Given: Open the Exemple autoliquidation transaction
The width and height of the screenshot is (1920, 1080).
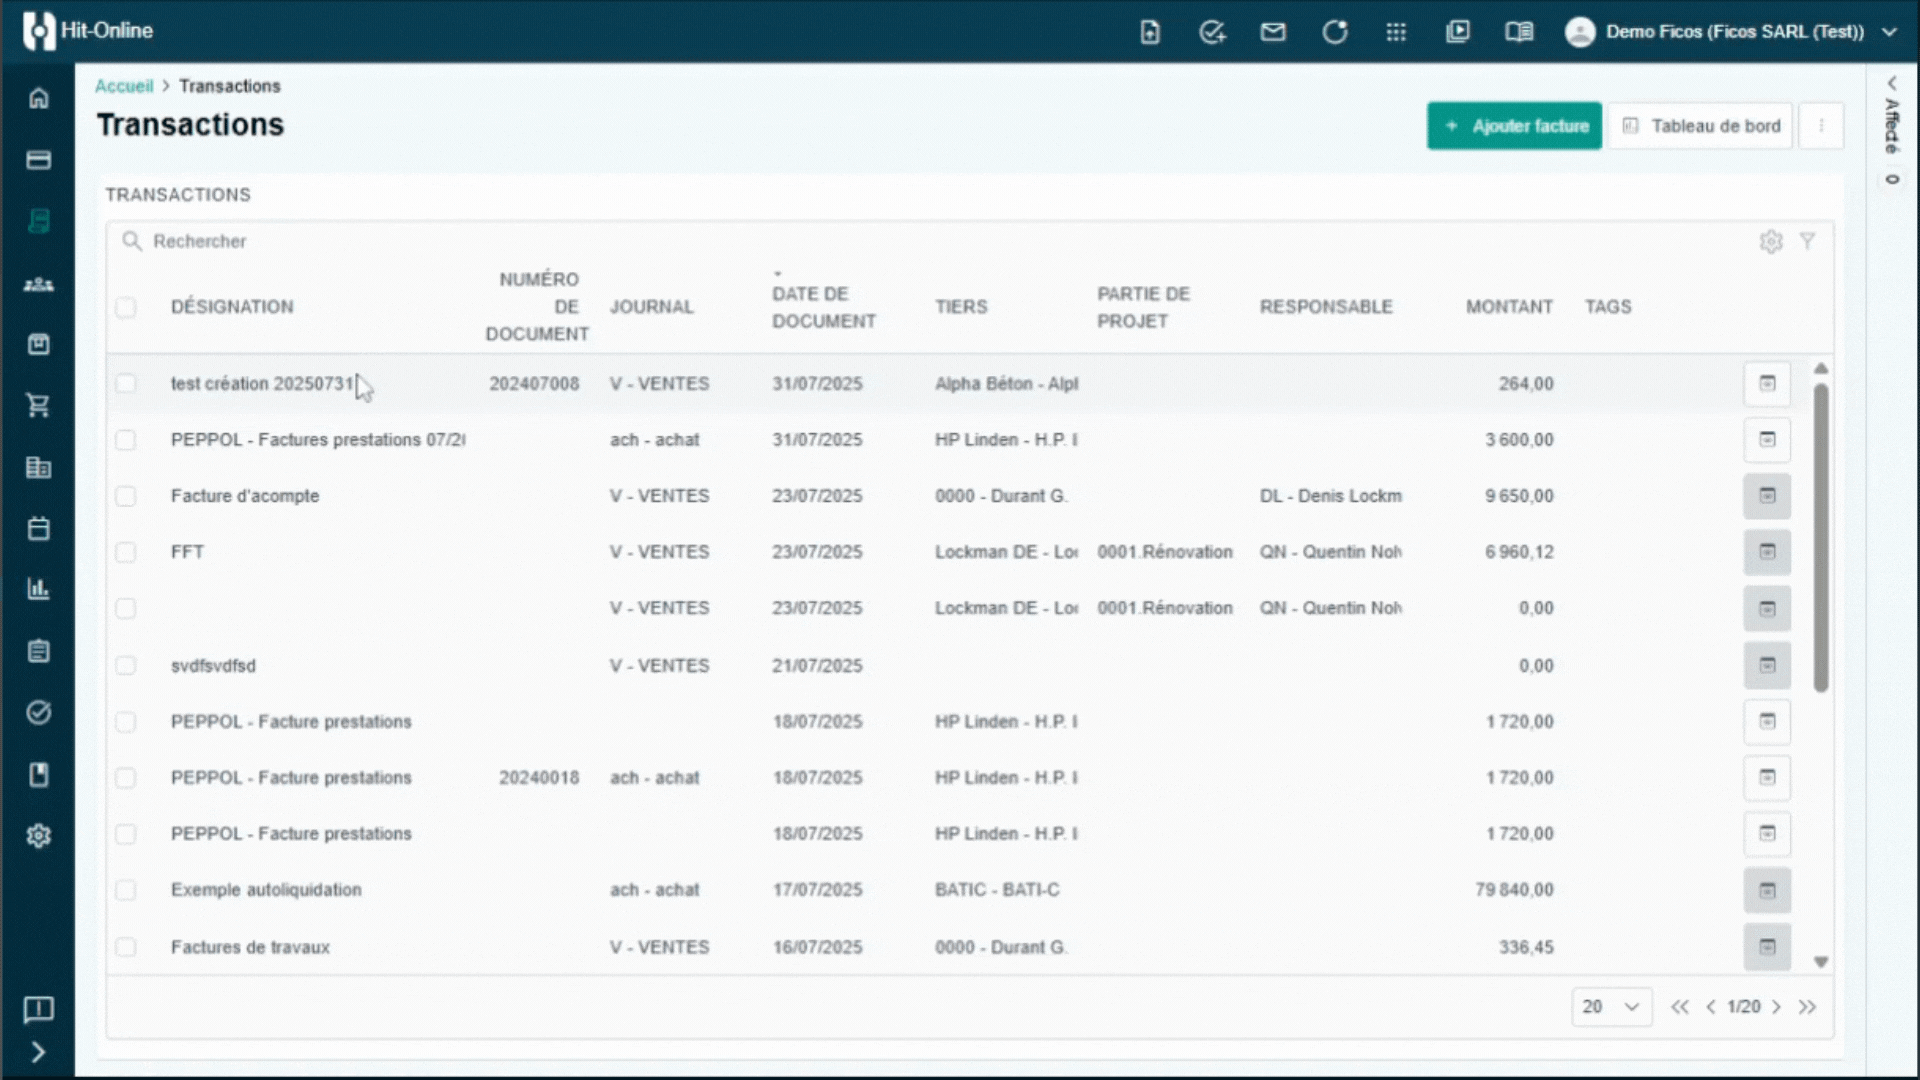Looking at the screenshot, I should [x=266, y=890].
